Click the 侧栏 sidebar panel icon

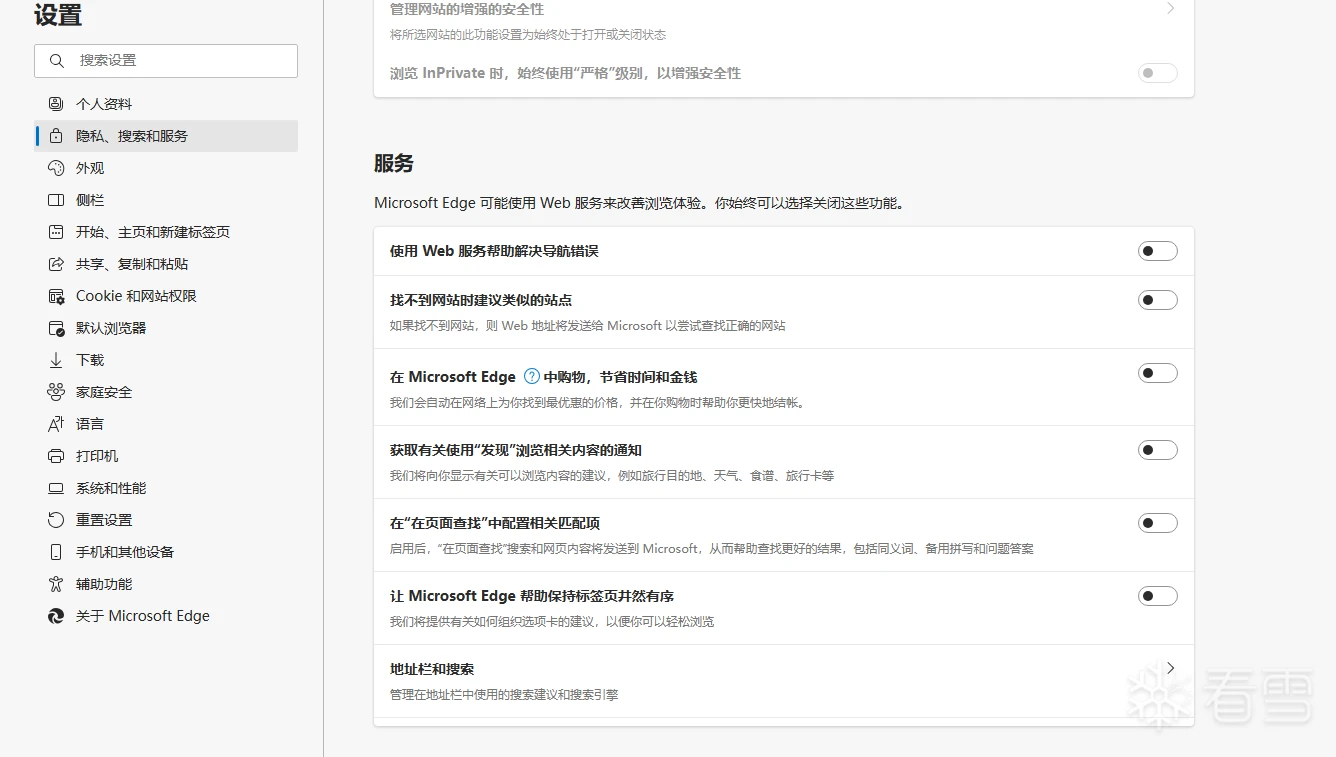click(x=56, y=200)
